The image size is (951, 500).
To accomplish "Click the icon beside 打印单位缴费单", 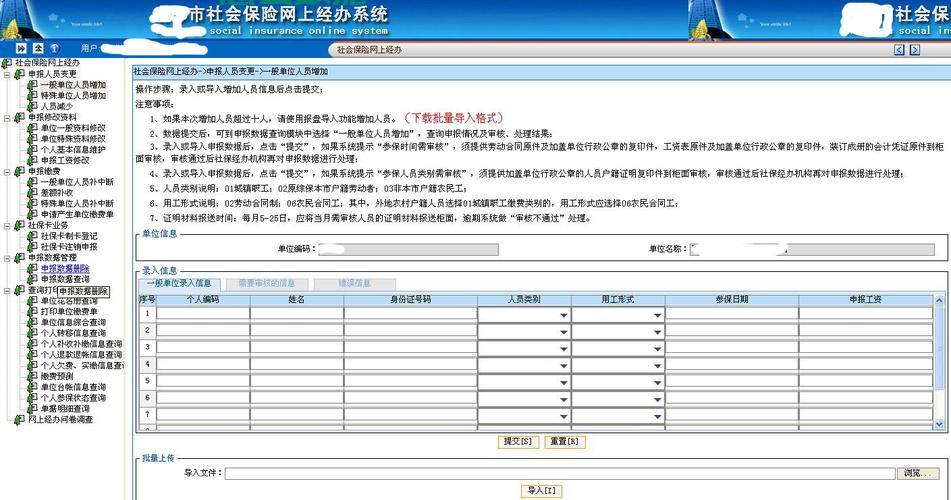I will coord(33,311).
